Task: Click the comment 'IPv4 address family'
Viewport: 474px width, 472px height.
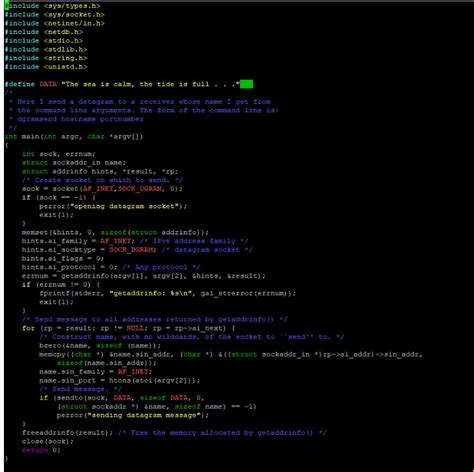Action: (194, 241)
